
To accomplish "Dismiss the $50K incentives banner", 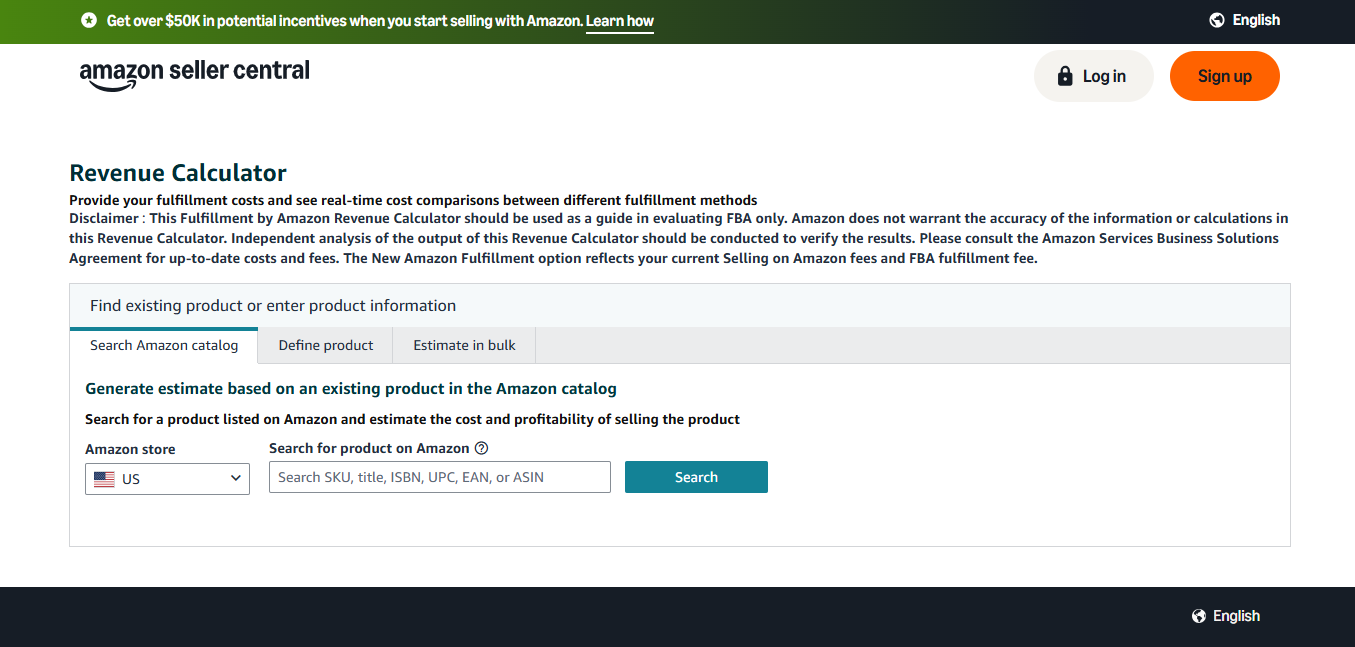I will [x=88, y=19].
